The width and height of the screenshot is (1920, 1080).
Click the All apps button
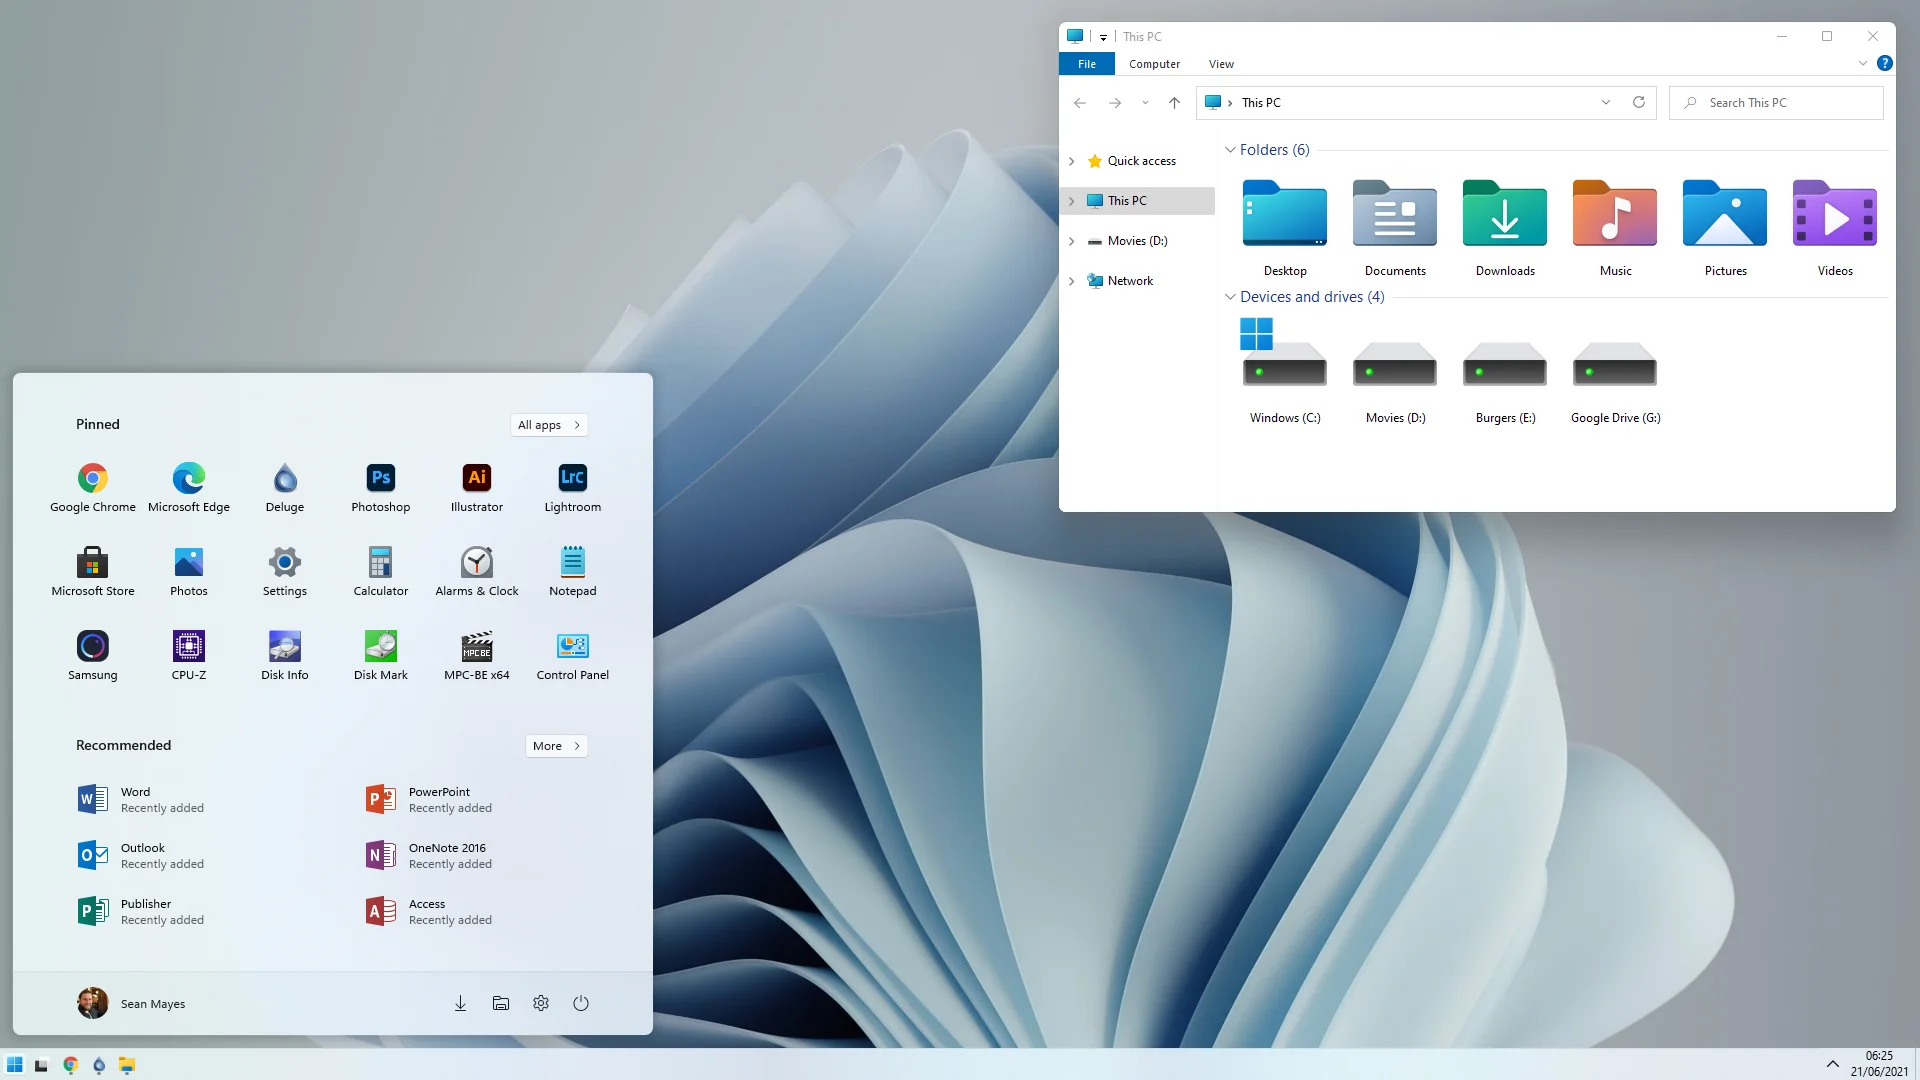pos(549,425)
